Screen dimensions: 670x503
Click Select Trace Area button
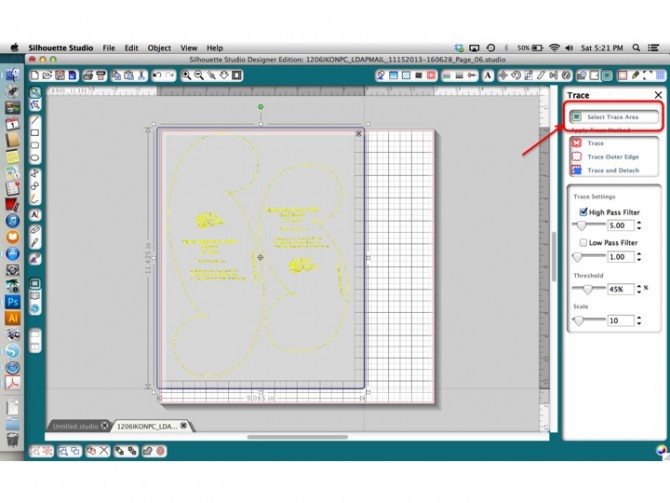(x=614, y=117)
